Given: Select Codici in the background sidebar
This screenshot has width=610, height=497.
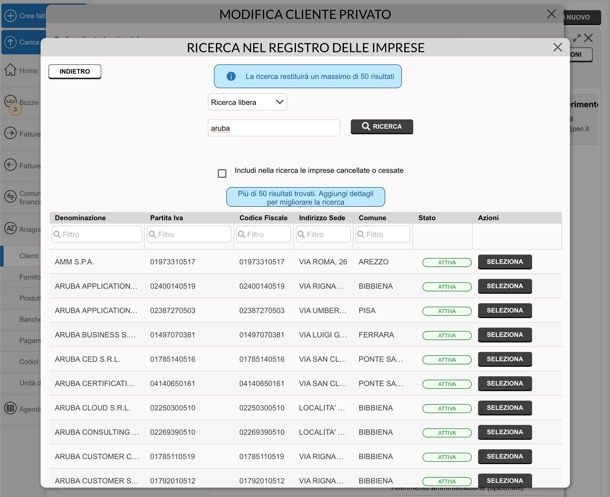Looking at the screenshot, I should 29,362.
